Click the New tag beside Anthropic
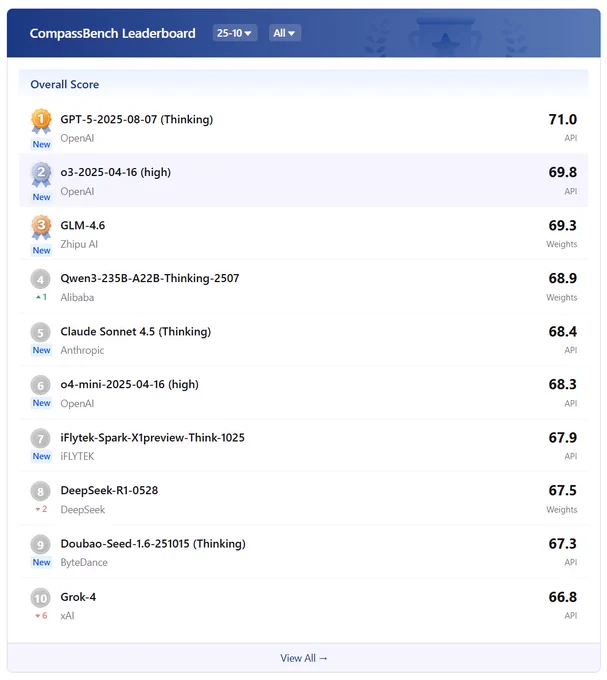607x680 pixels. (x=41, y=350)
